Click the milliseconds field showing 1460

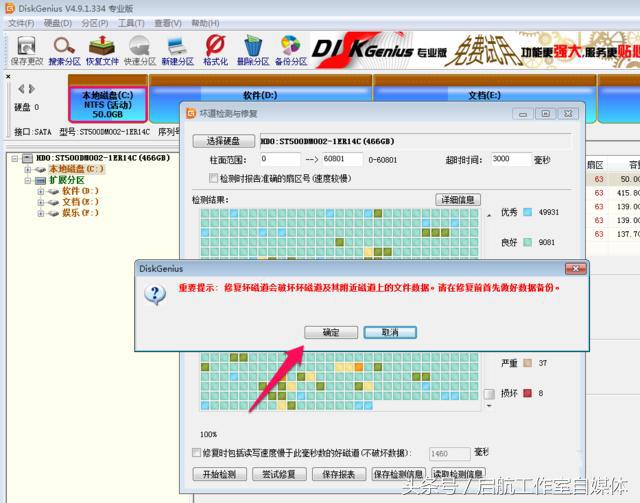point(450,453)
